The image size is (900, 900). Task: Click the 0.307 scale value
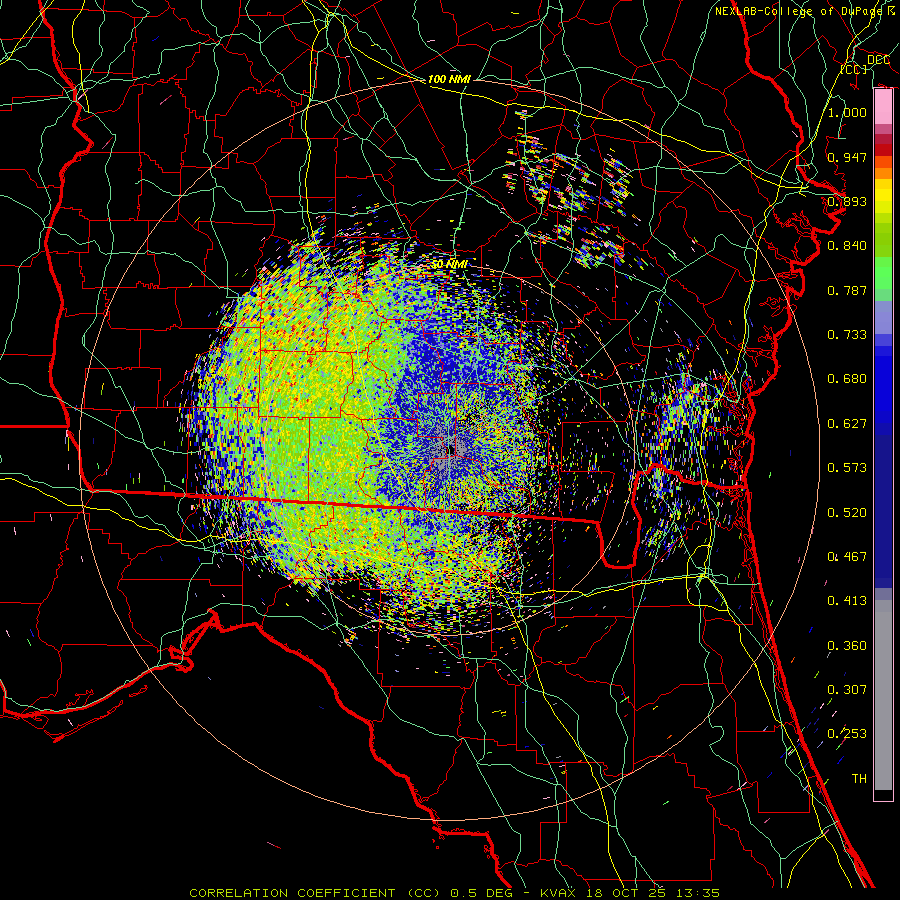[847, 690]
